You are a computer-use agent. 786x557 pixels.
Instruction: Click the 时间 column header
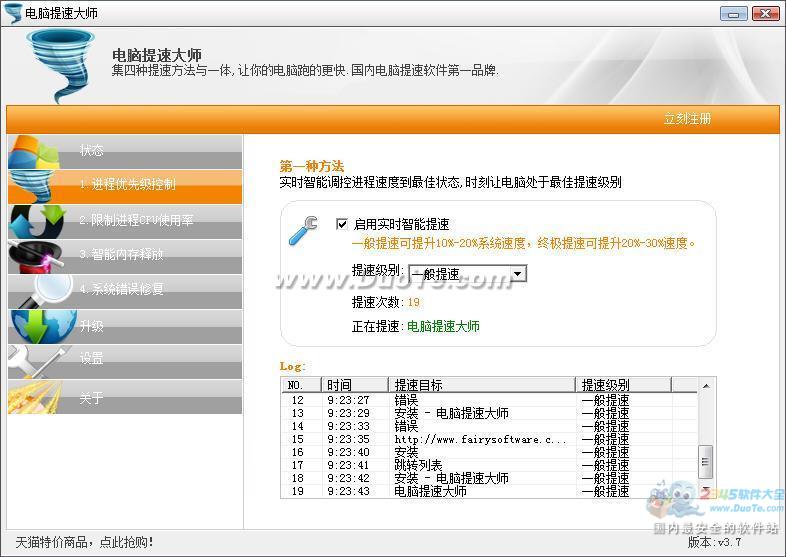click(355, 385)
